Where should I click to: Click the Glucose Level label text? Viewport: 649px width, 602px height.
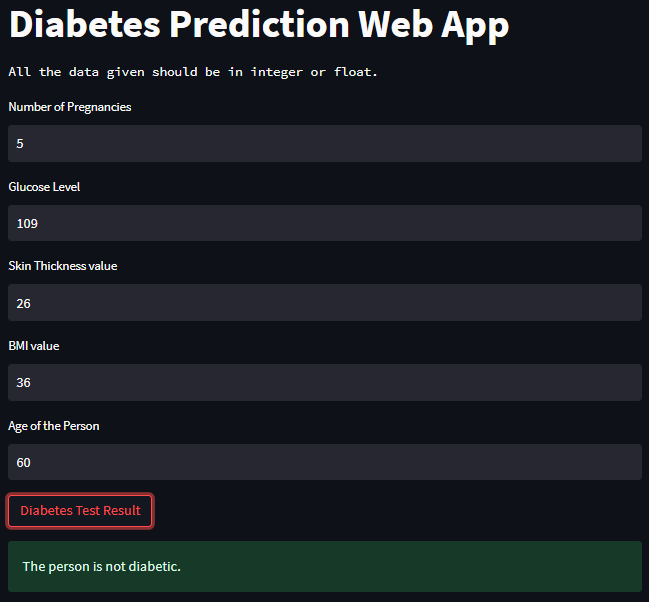click(44, 187)
